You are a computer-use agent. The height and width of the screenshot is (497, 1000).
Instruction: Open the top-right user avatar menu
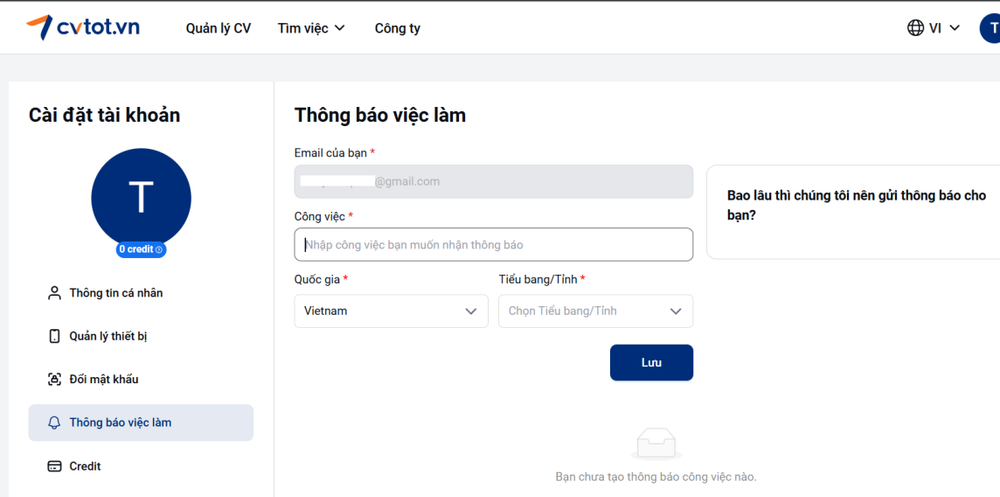click(990, 28)
